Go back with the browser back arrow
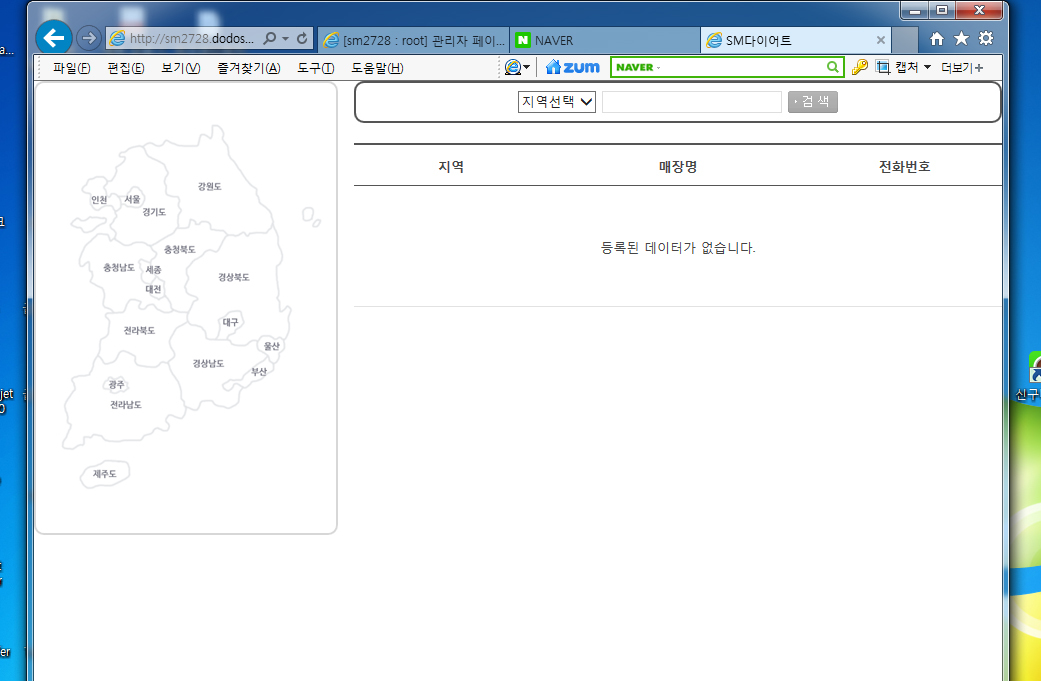 pyautogui.click(x=54, y=38)
